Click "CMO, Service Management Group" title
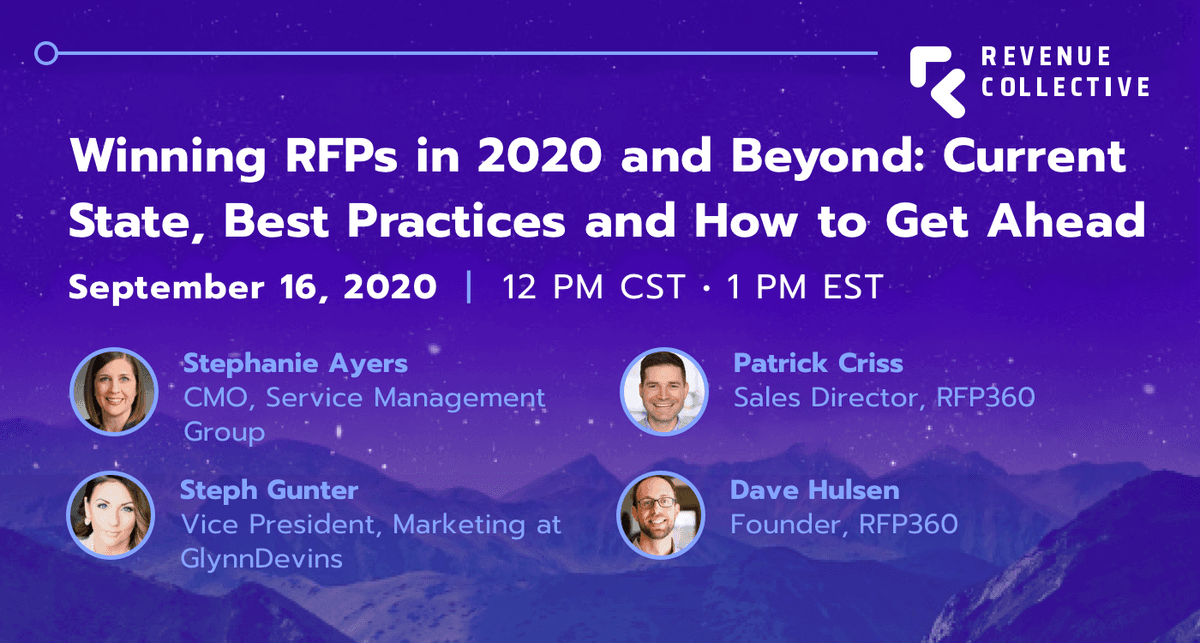Screen dimensions: 1200x643 click(x=365, y=415)
